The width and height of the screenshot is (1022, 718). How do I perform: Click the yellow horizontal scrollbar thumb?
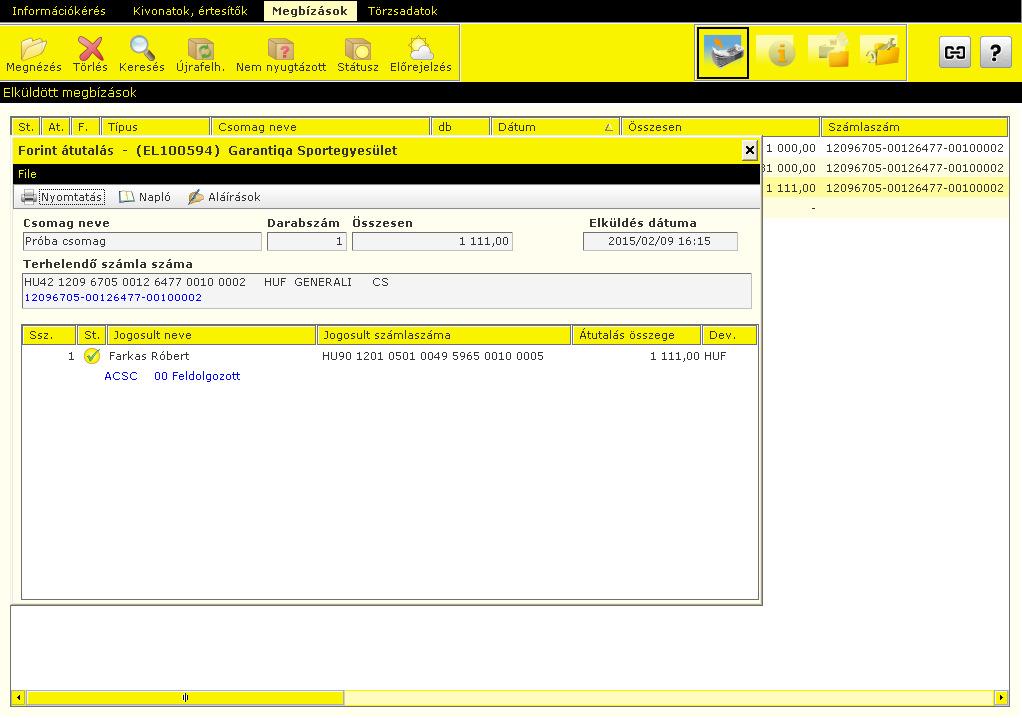point(185,698)
